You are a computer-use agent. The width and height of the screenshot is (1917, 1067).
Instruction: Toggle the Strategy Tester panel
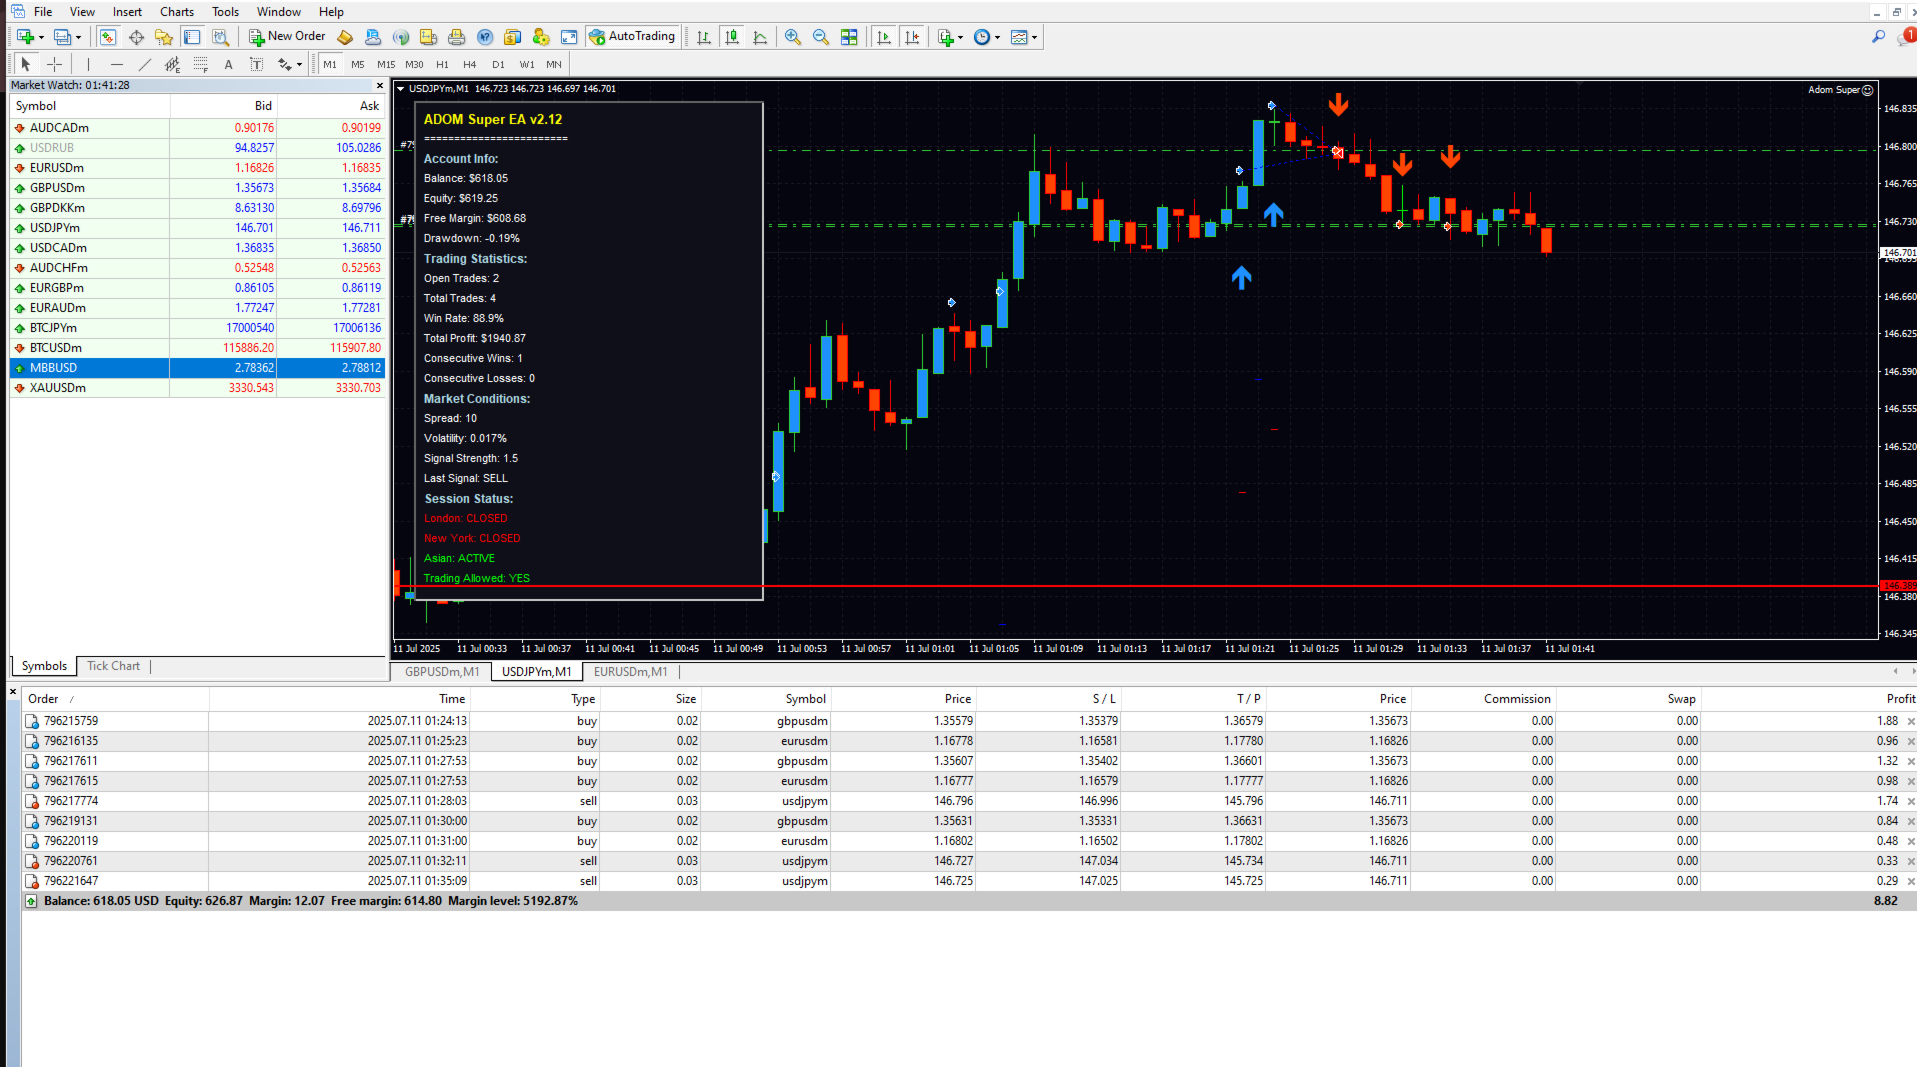coord(220,37)
